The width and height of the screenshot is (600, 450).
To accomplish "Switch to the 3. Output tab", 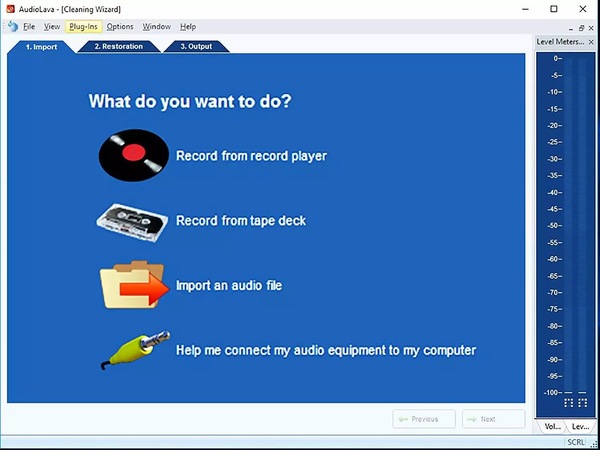I will tap(196, 46).
